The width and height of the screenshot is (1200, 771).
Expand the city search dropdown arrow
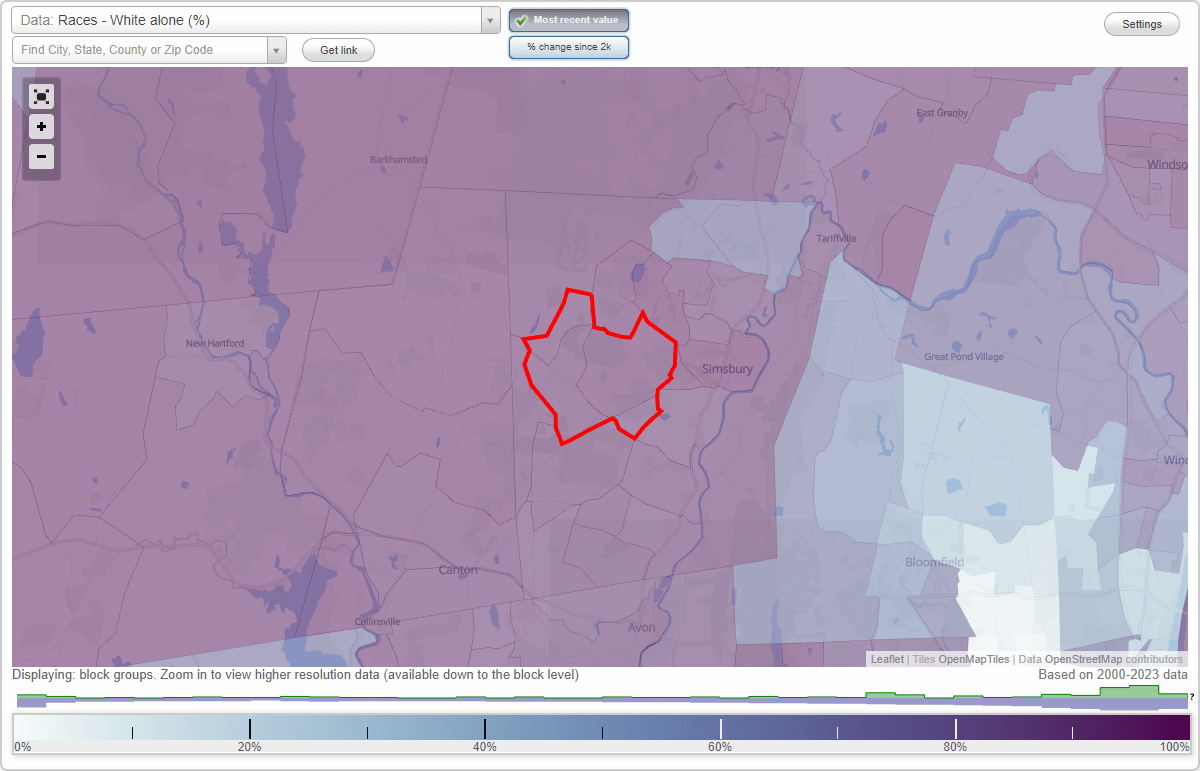276,49
